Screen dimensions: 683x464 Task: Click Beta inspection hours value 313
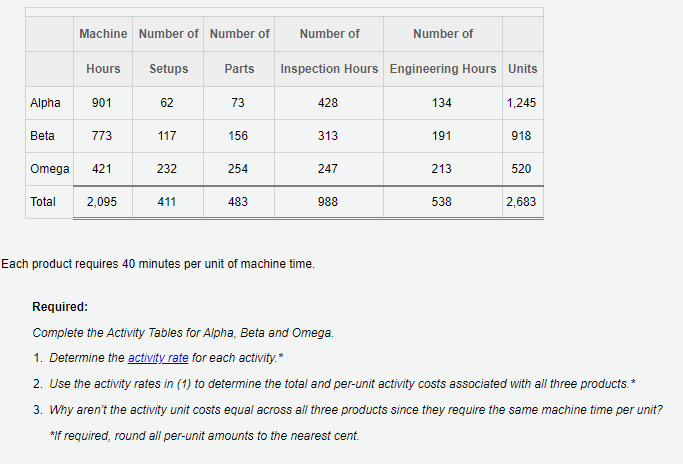pyautogui.click(x=328, y=136)
